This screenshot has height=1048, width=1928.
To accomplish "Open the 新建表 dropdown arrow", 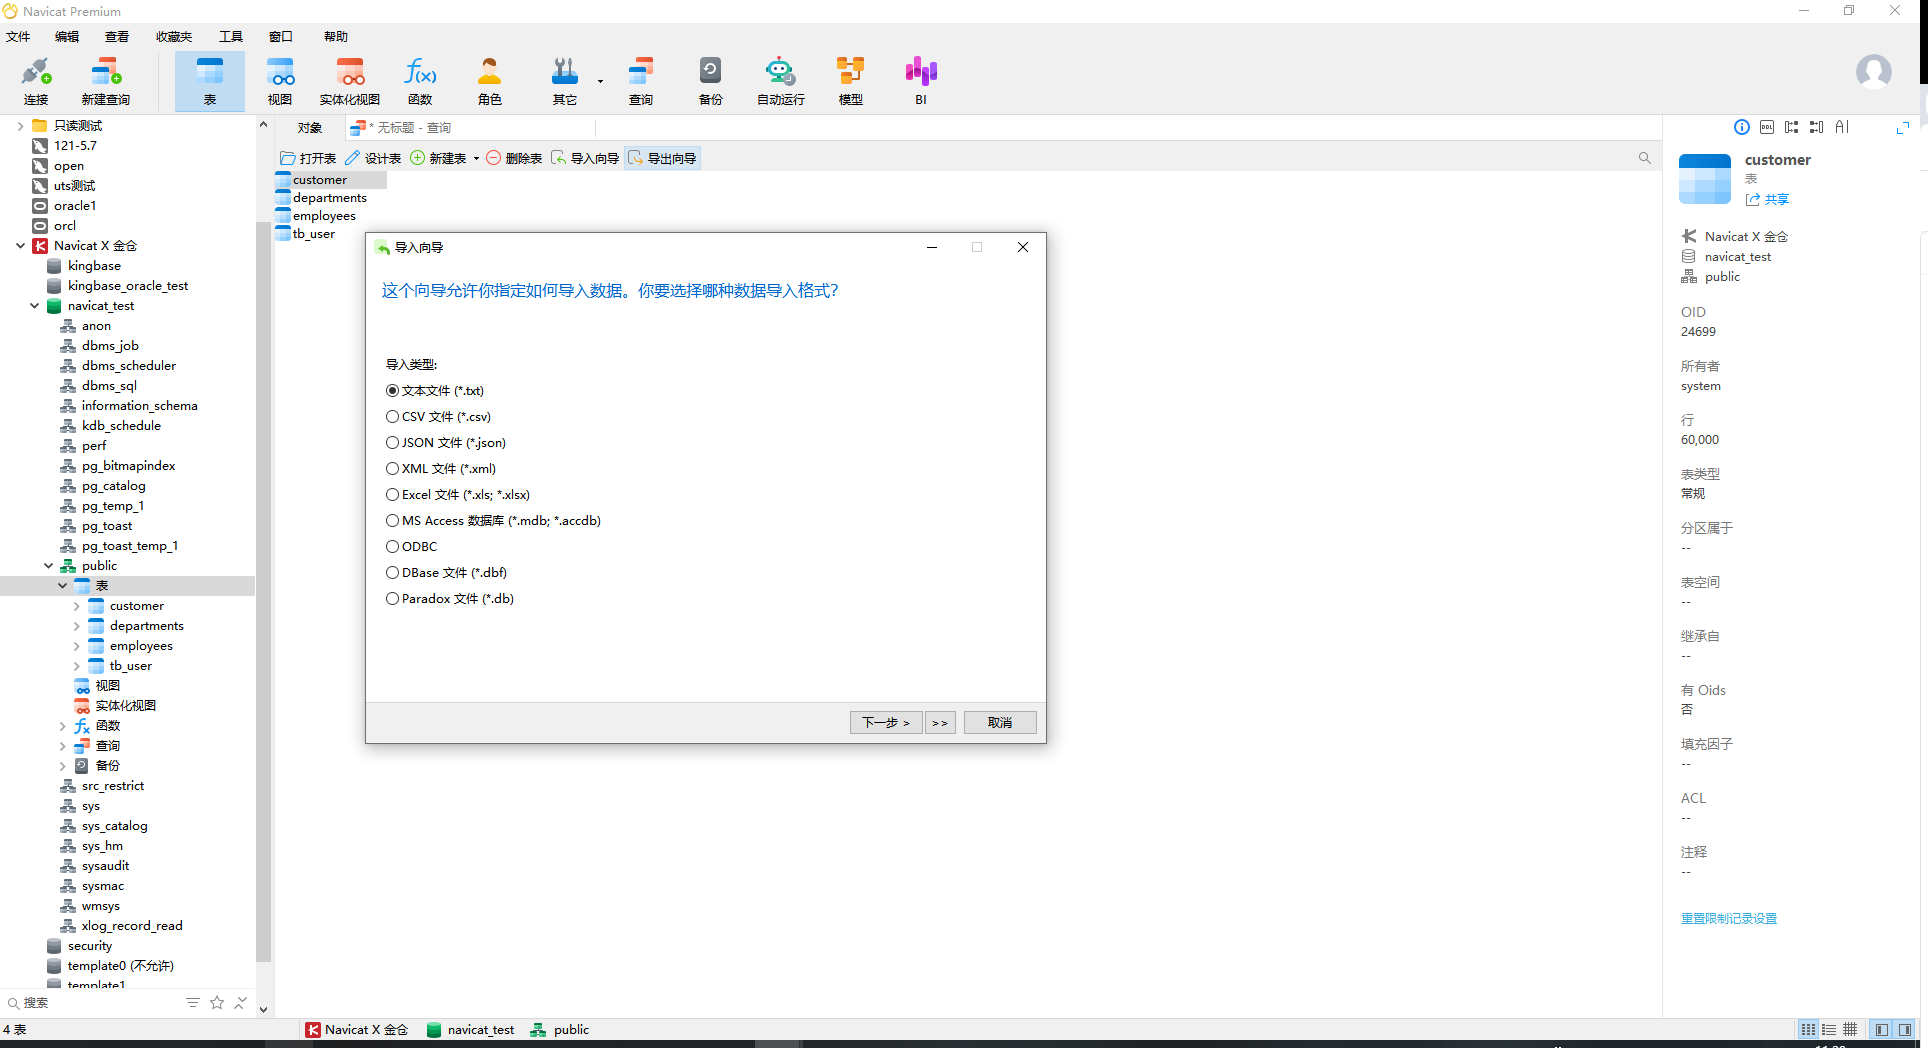I will coord(476,159).
